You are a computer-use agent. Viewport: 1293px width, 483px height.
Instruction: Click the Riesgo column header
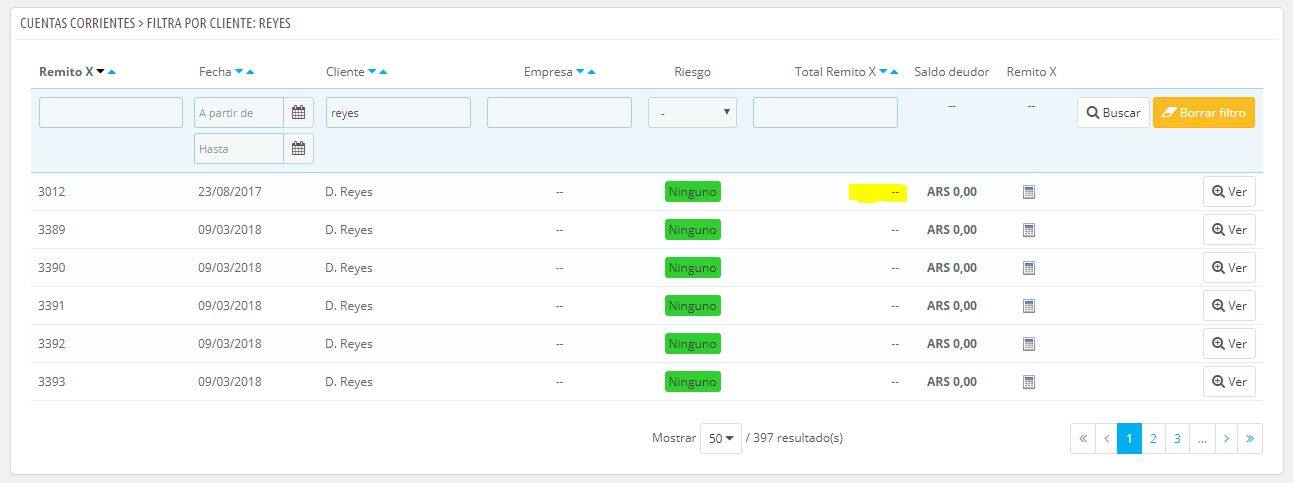coord(693,72)
